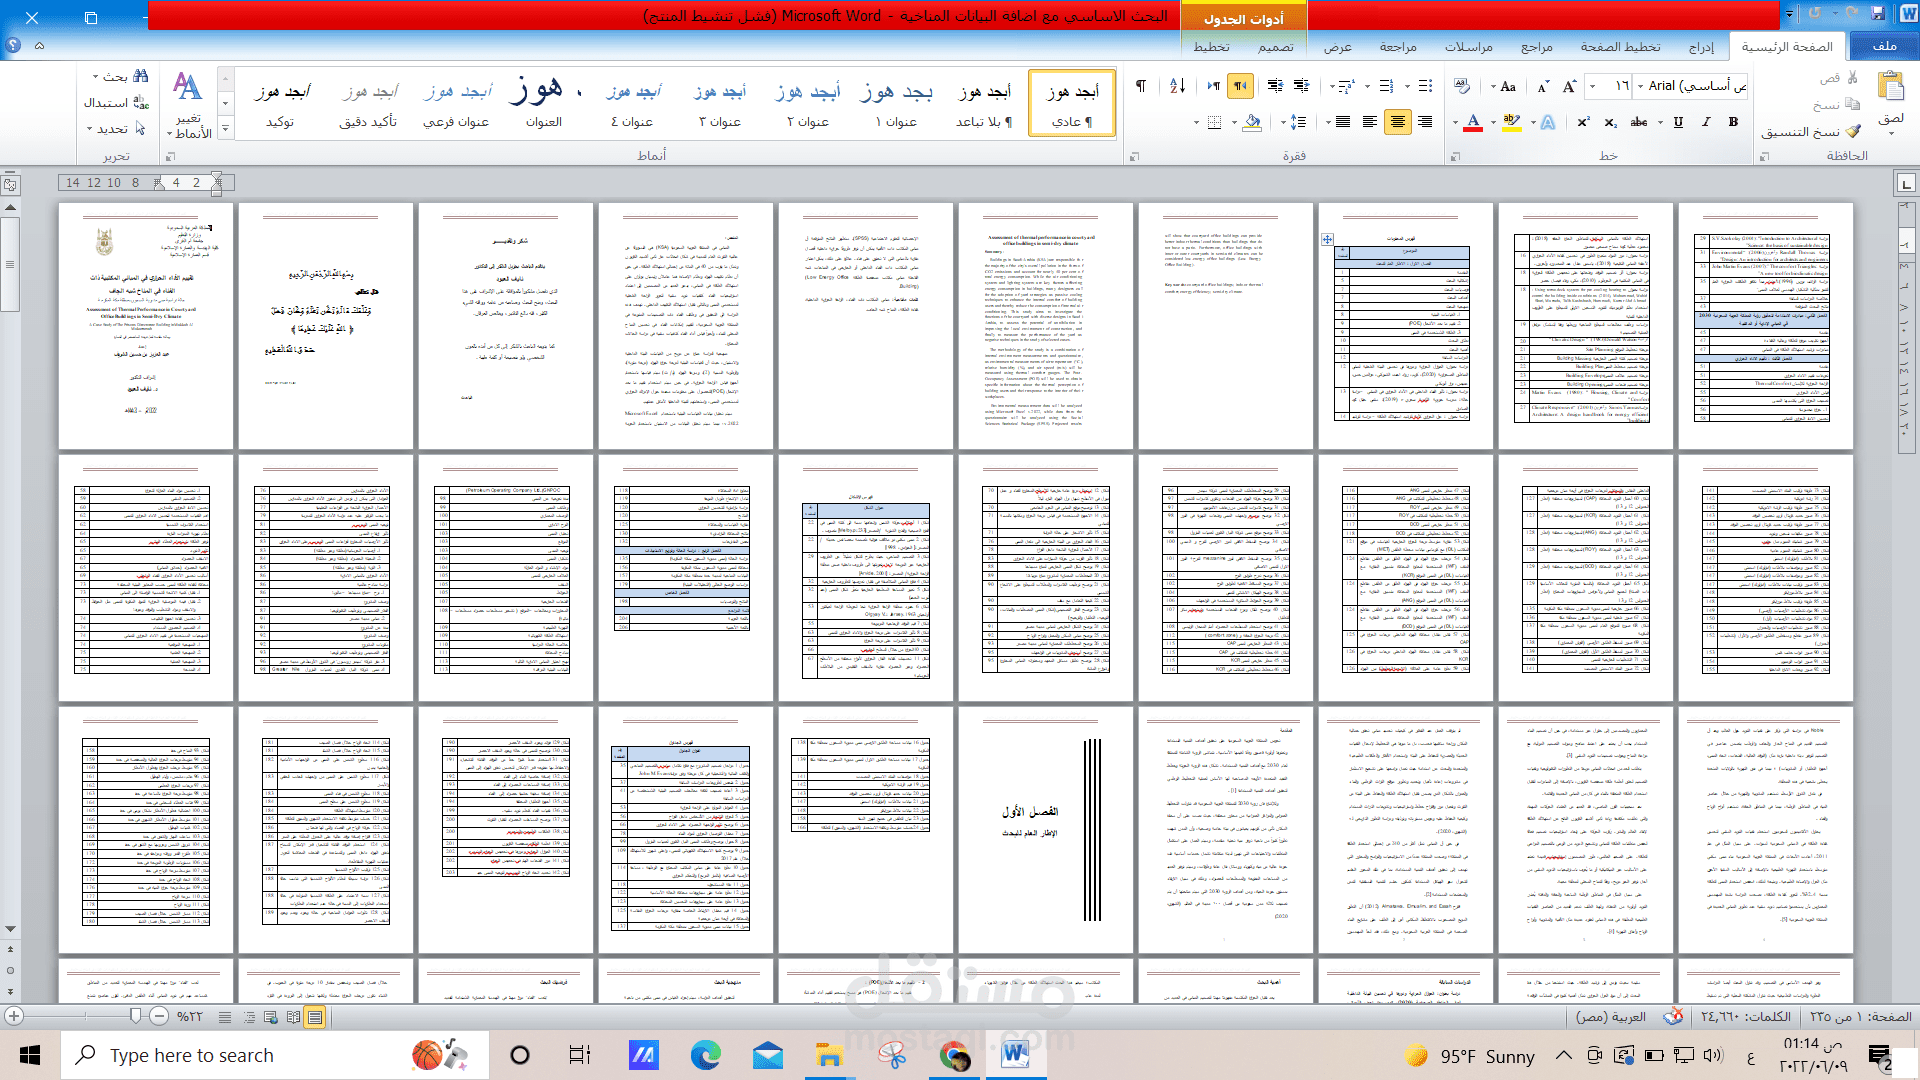Toggle Strikethrough formatting
The image size is (1920, 1080).
tap(1639, 122)
